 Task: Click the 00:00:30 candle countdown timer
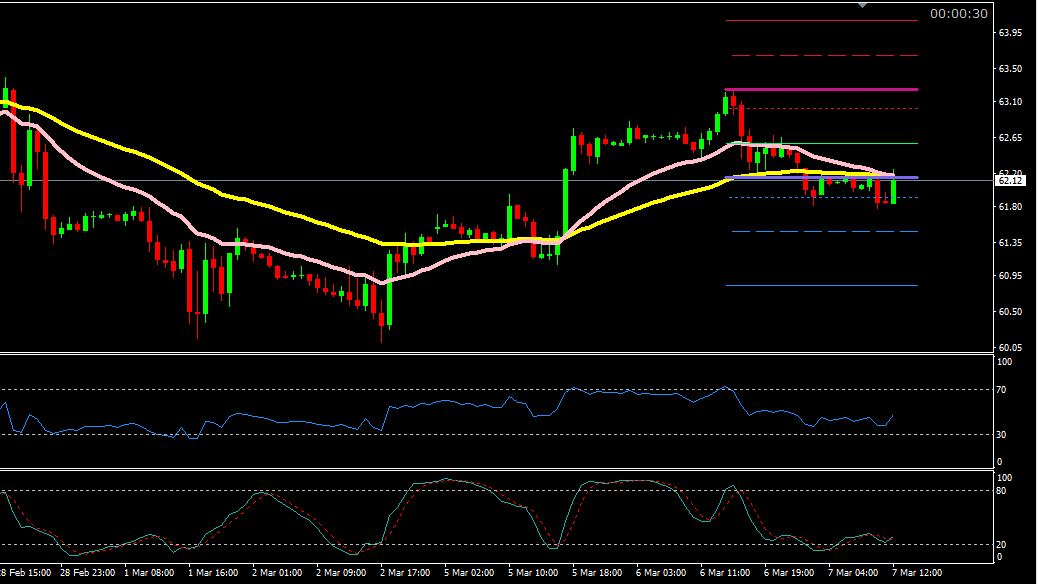point(959,13)
